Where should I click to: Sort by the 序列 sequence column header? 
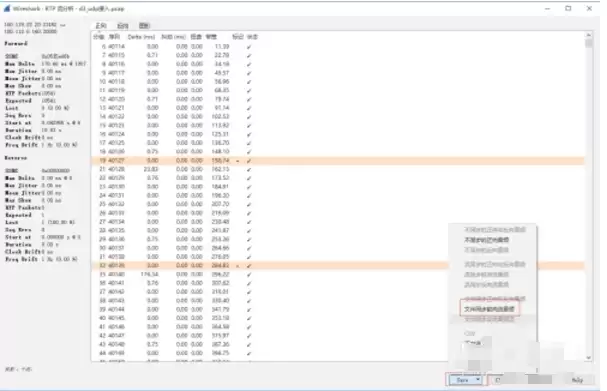click(114, 37)
